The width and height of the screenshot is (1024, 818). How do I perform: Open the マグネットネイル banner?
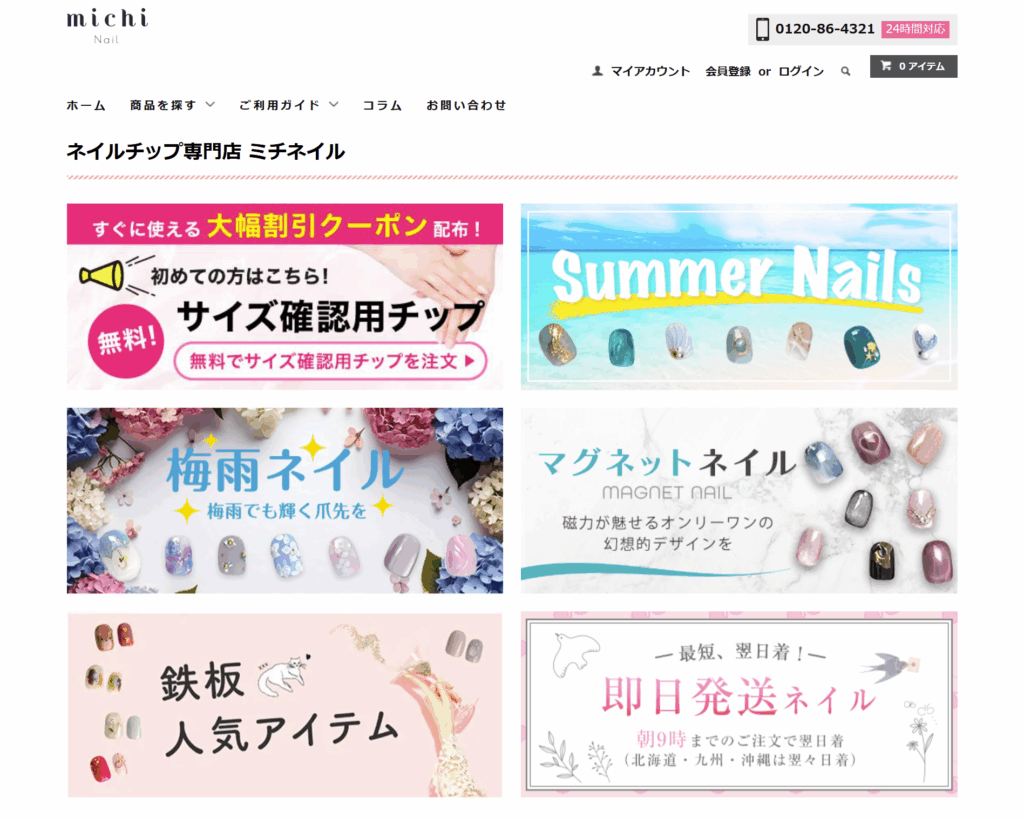[x=739, y=501]
